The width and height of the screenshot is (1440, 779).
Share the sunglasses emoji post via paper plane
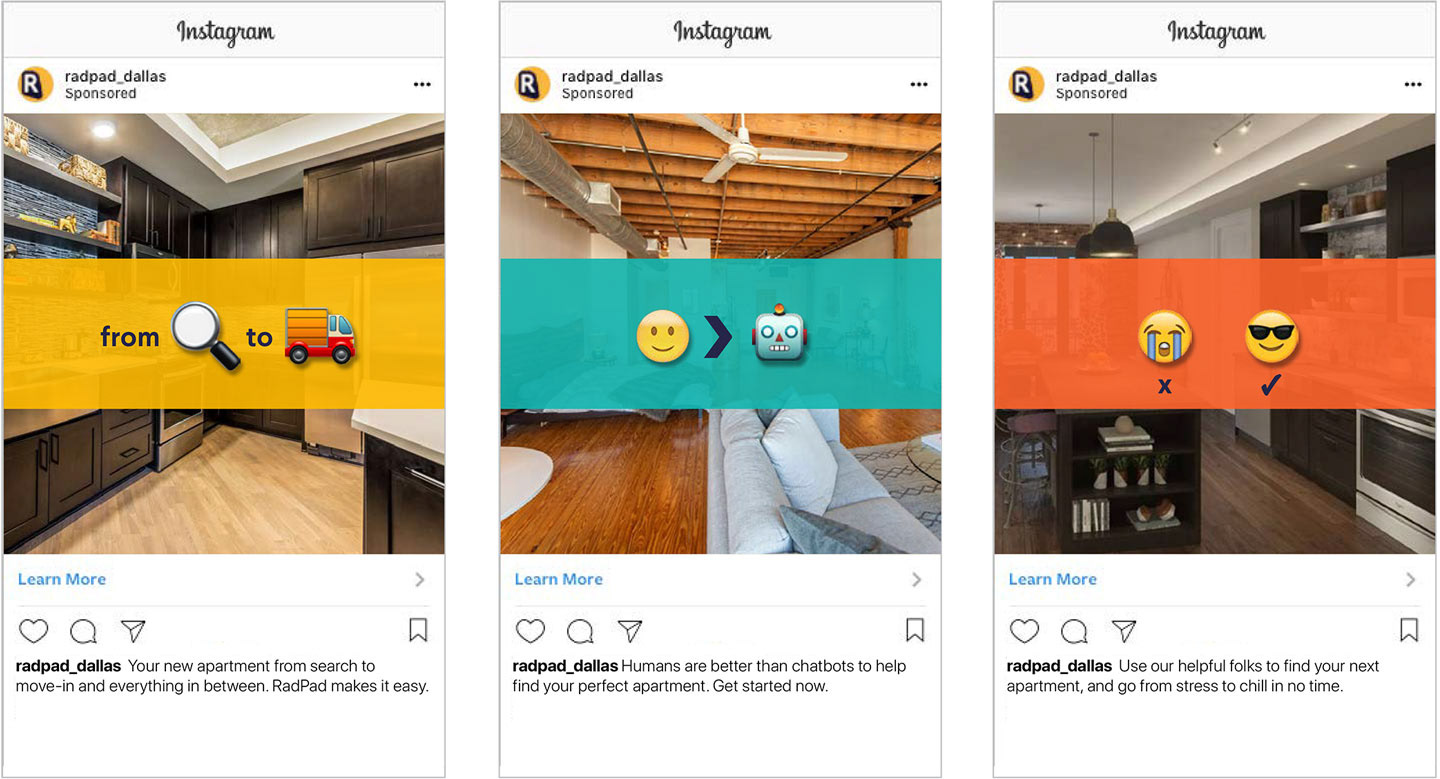1124,630
